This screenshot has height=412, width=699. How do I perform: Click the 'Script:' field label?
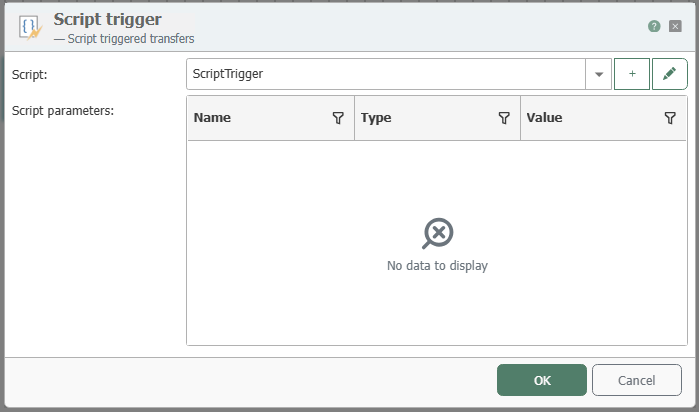tap(29, 74)
